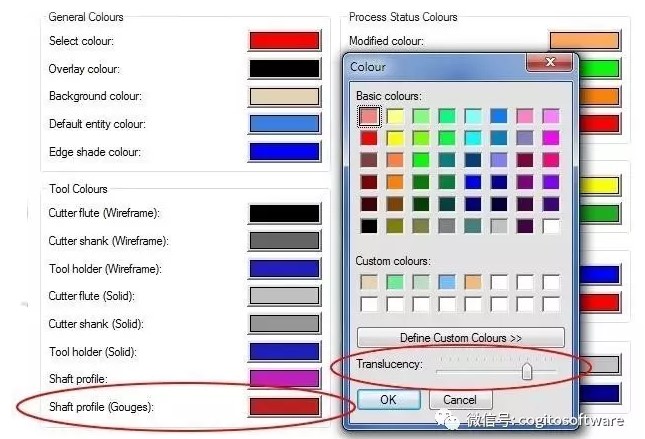Choose brown in fifth basic colour row
645x439 pixels.
click(395, 204)
